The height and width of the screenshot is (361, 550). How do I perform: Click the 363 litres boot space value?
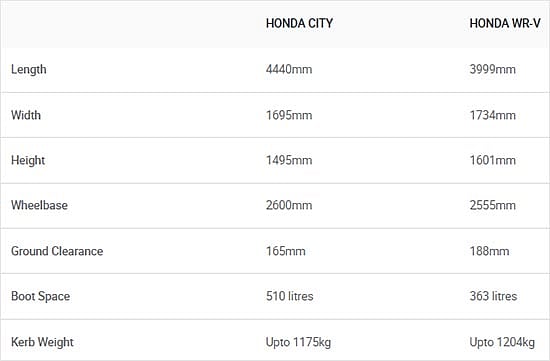(x=494, y=296)
